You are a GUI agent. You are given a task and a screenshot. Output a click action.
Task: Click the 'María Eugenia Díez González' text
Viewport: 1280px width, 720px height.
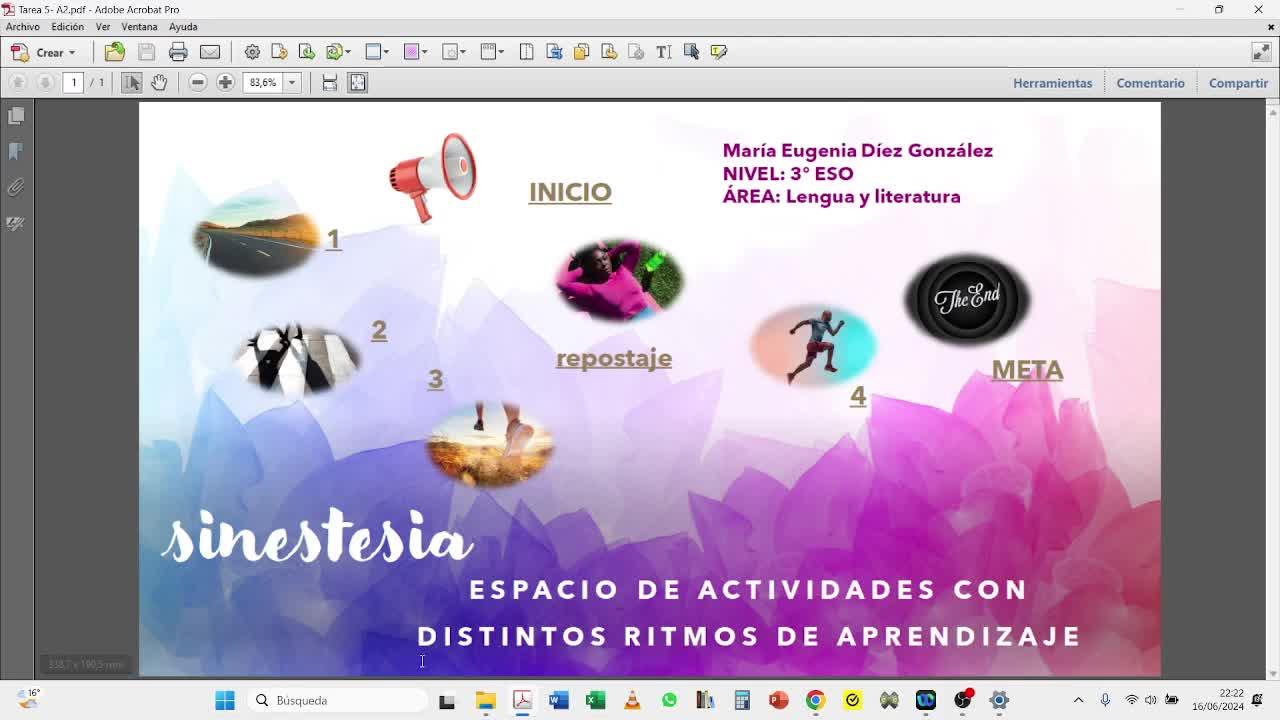[x=858, y=151]
